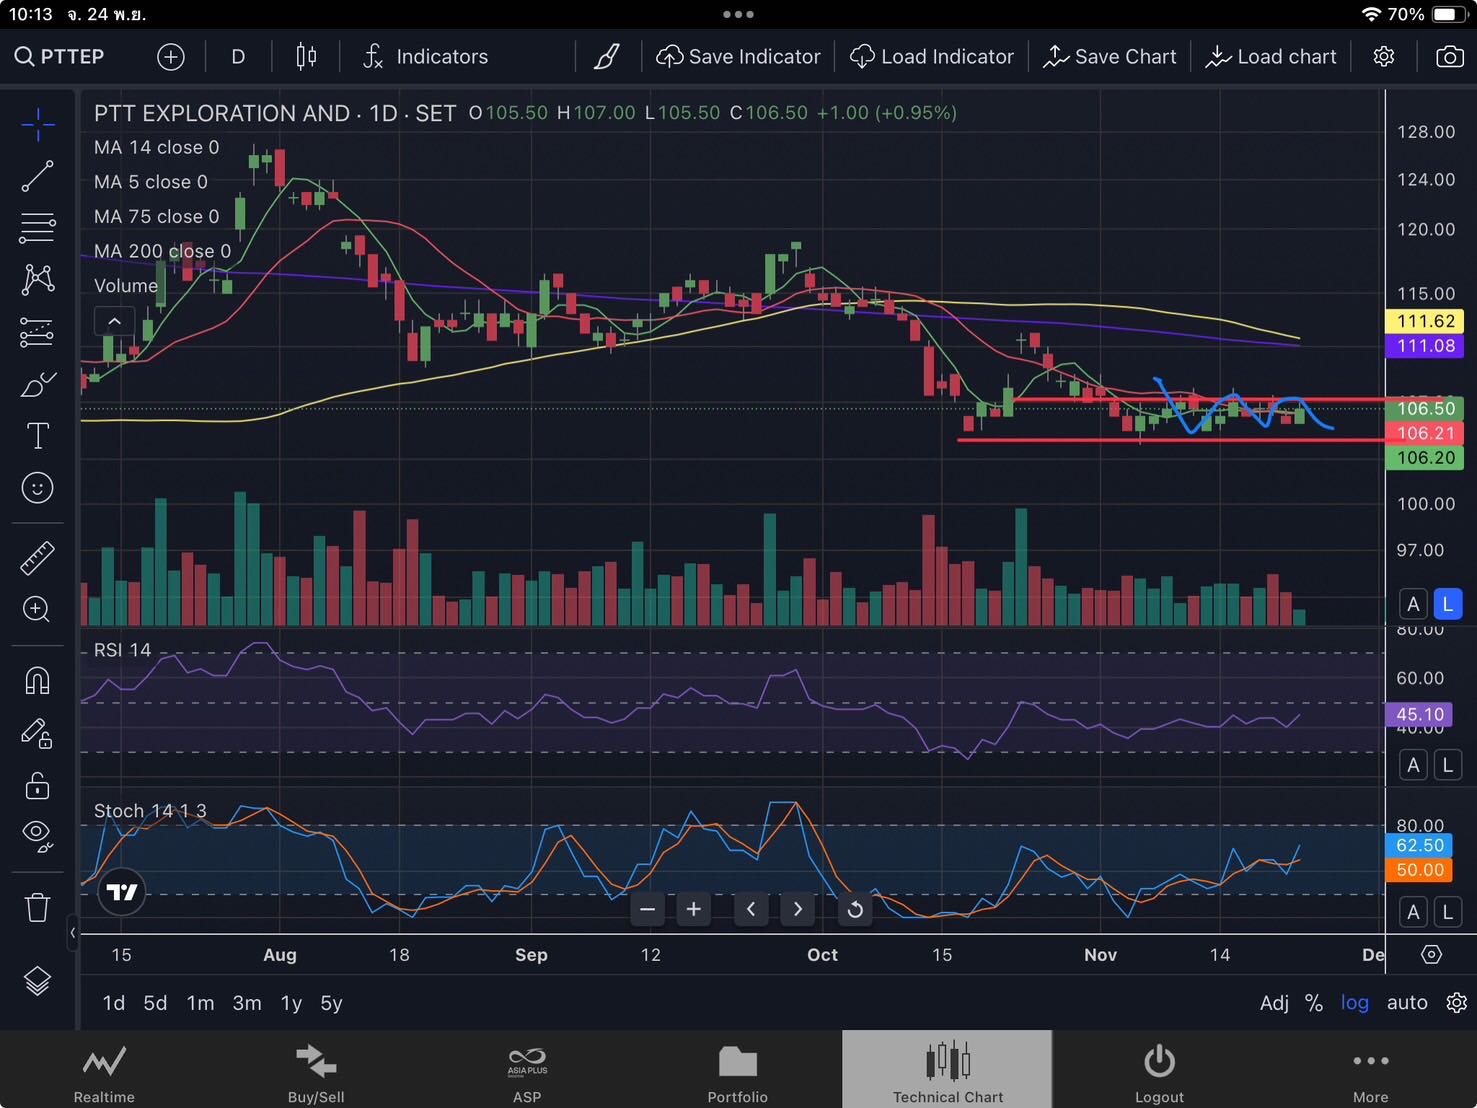The height and width of the screenshot is (1108, 1477).
Task: Activate the zoom in tool
Action: [38, 609]
